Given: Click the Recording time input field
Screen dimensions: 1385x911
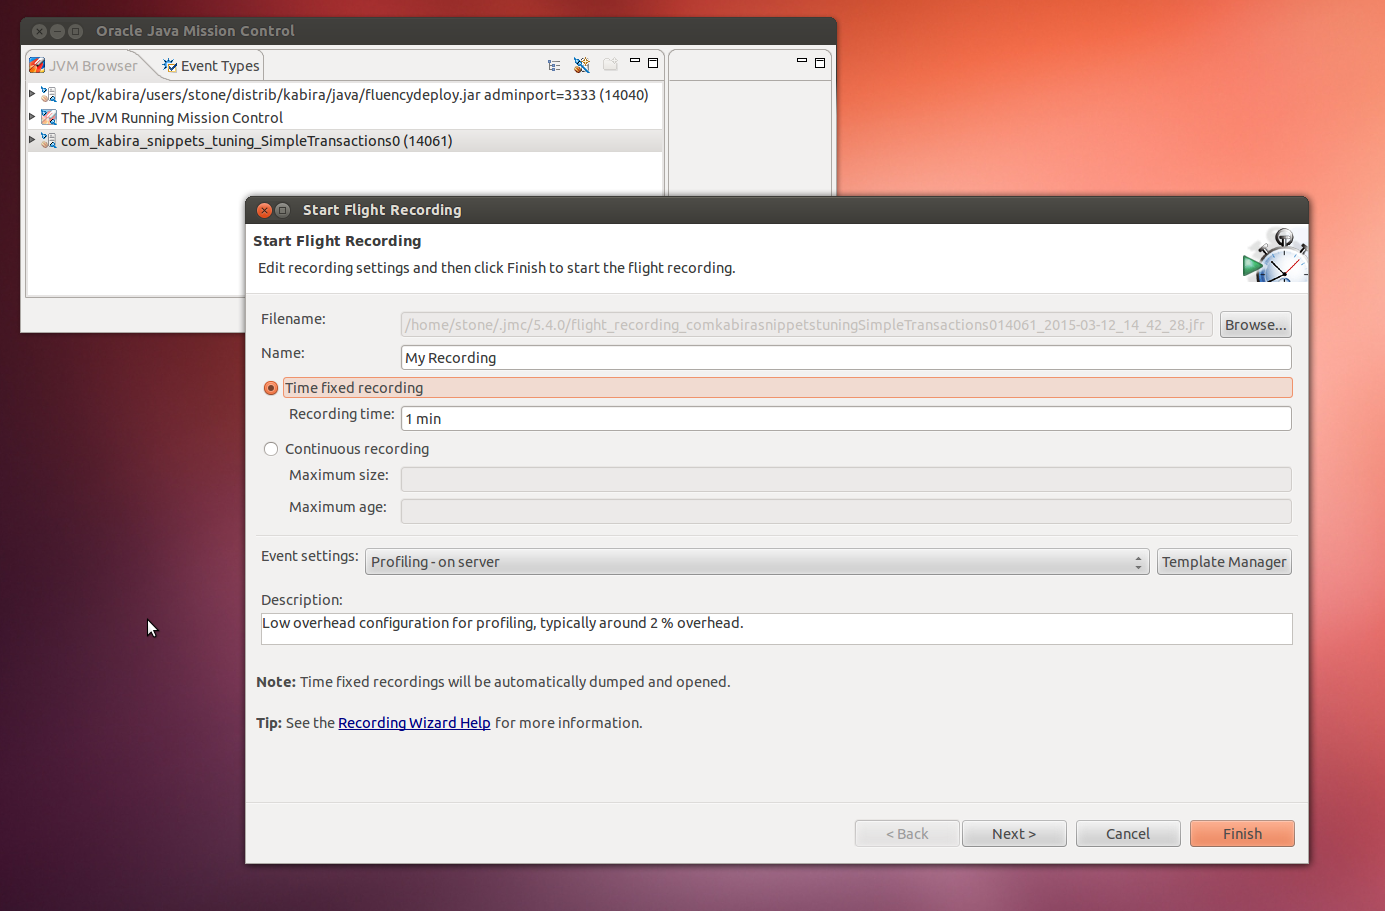Looking at the screenshot, I should coord(846,419).
